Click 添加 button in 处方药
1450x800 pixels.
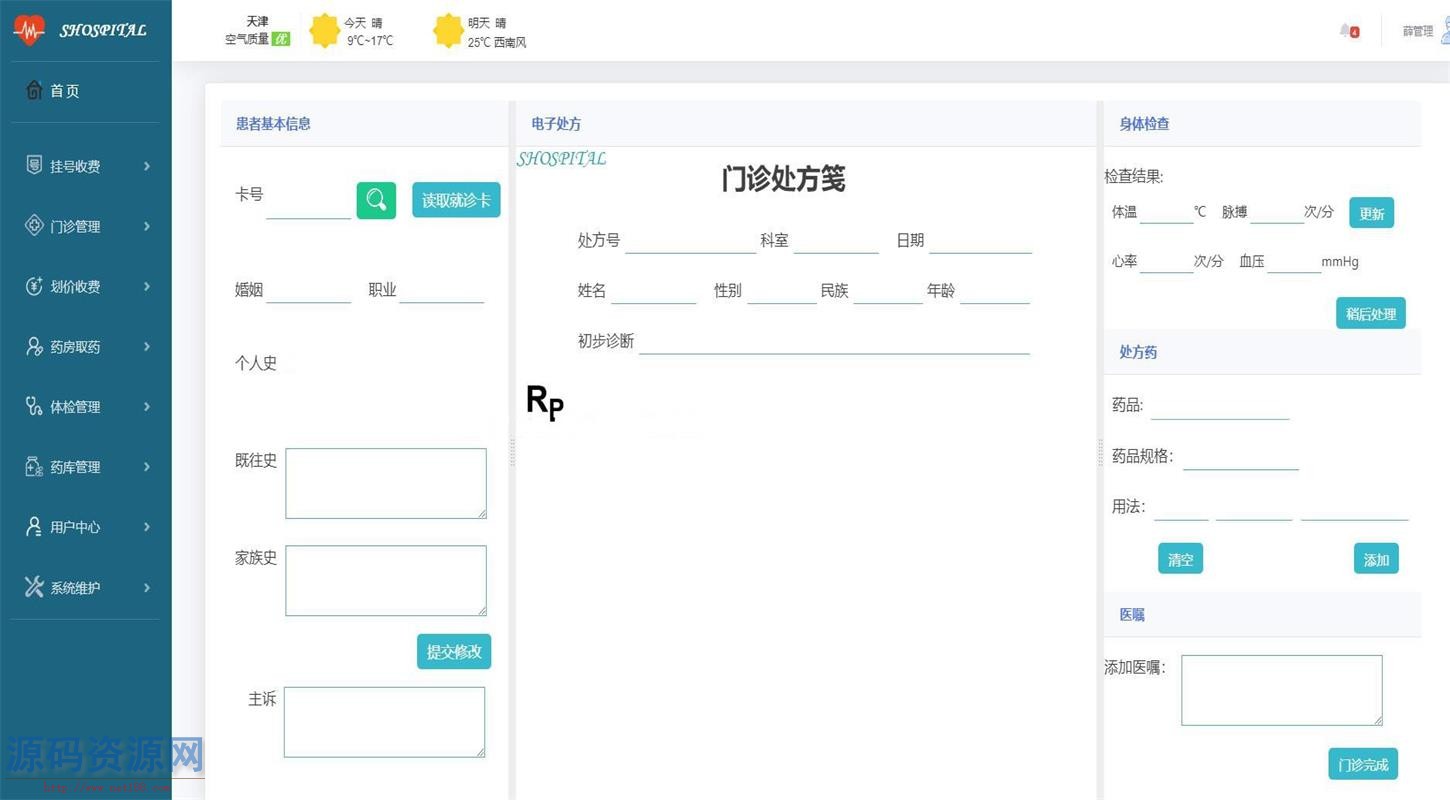click(1376, 559)
